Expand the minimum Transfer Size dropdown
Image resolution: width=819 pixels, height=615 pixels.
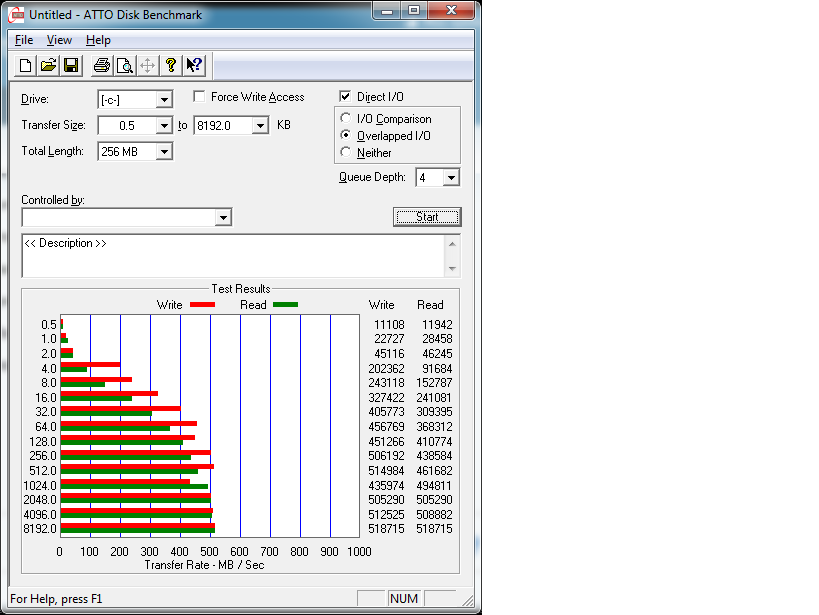164,125
